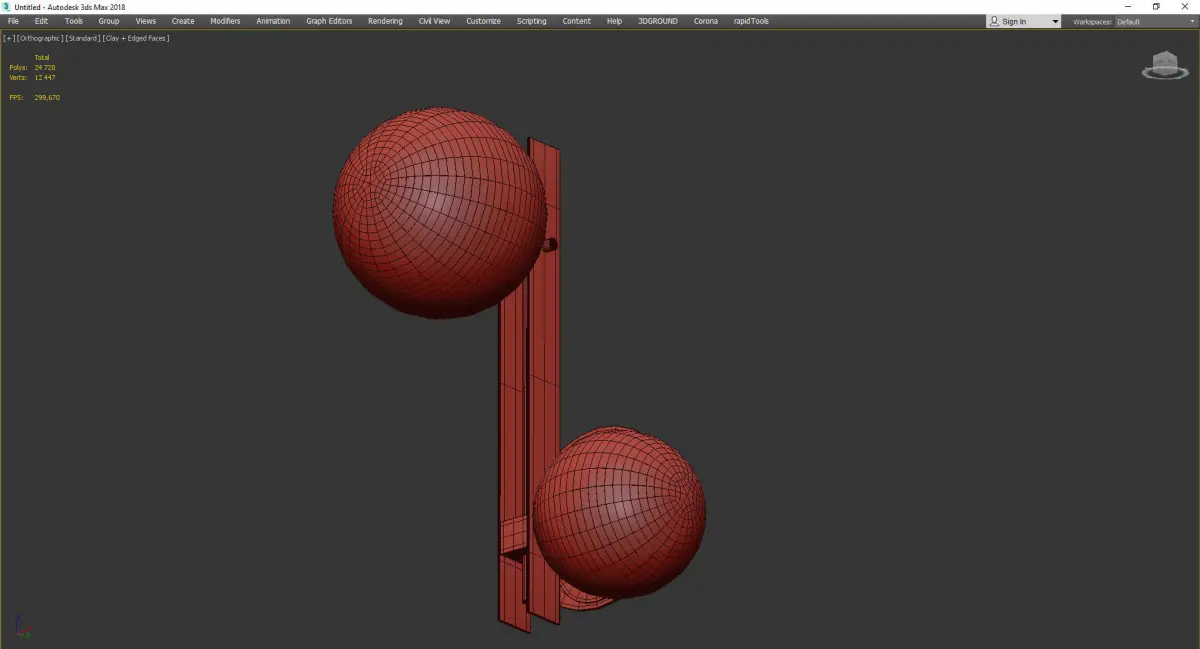Open the Content menu
This screenshot has height=649, width=1200.
click(x=576, y=21)
